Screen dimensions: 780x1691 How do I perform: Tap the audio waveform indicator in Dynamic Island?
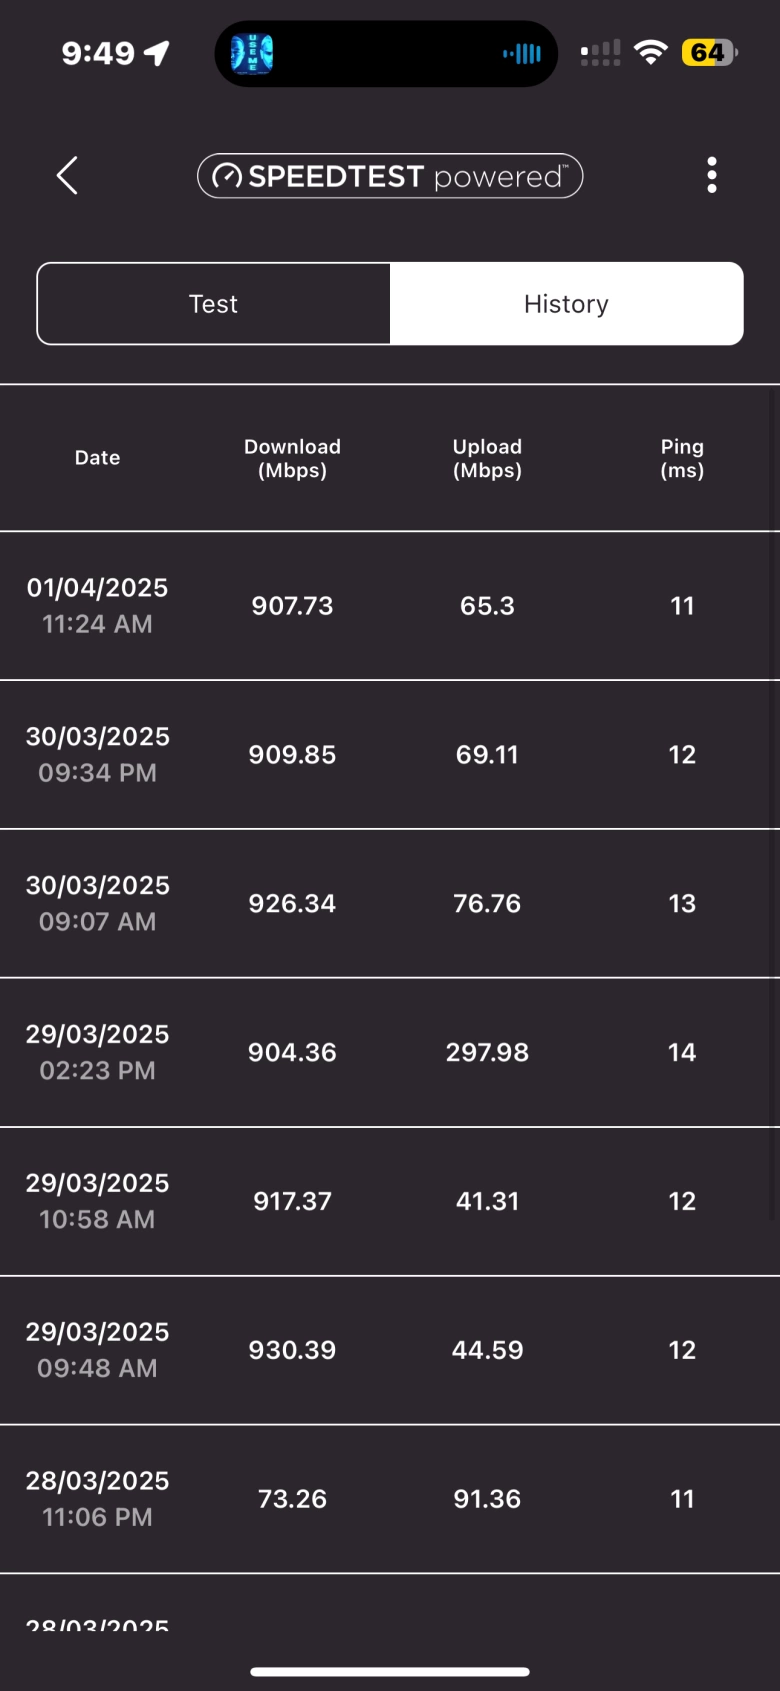(x=522, y=53)
